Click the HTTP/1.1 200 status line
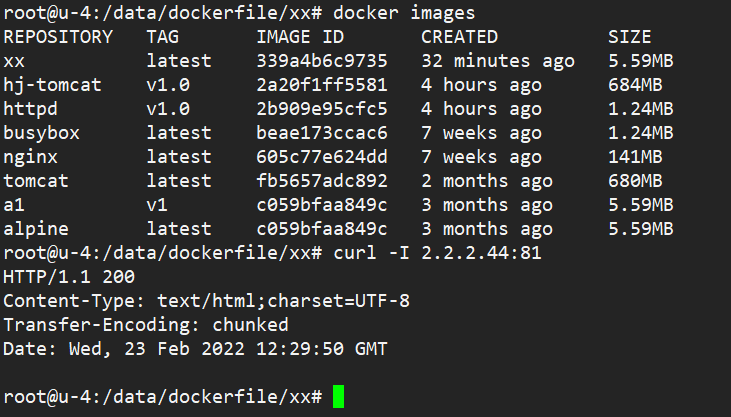731x417 pixels. [x=69, y=277]
